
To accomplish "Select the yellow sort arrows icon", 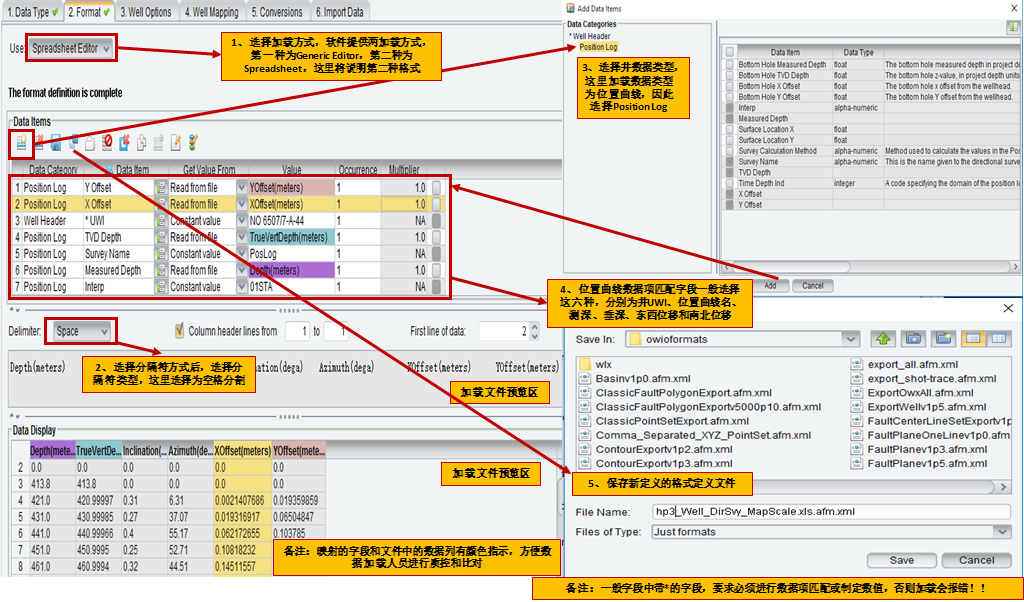I will click(191, 143).
